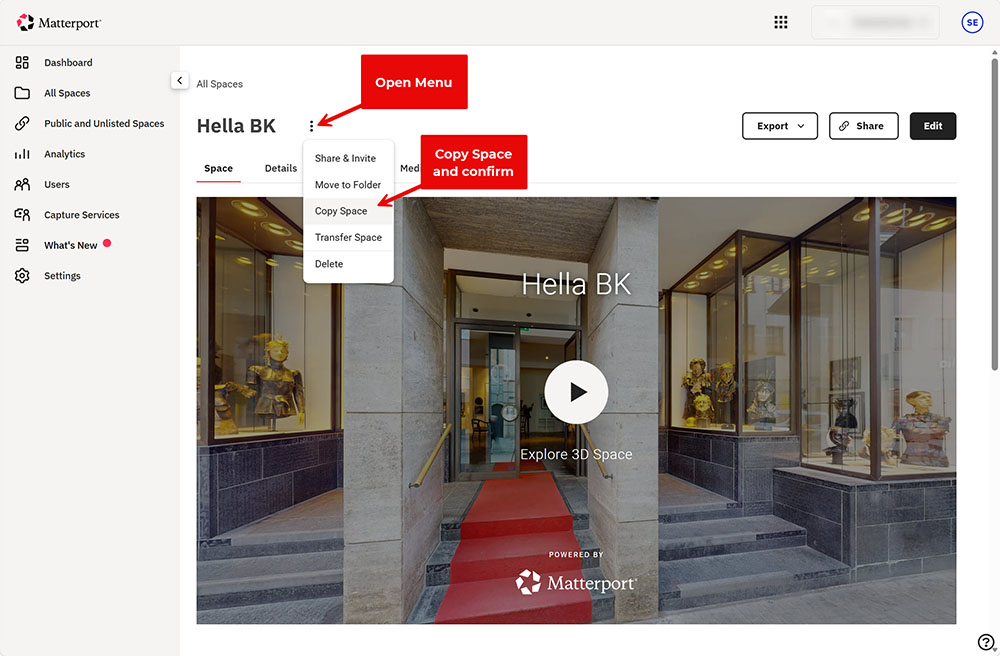The image size is (1000, 656).
Task: Click the page vertical scrollbar
Action: [x=994, y=214]
